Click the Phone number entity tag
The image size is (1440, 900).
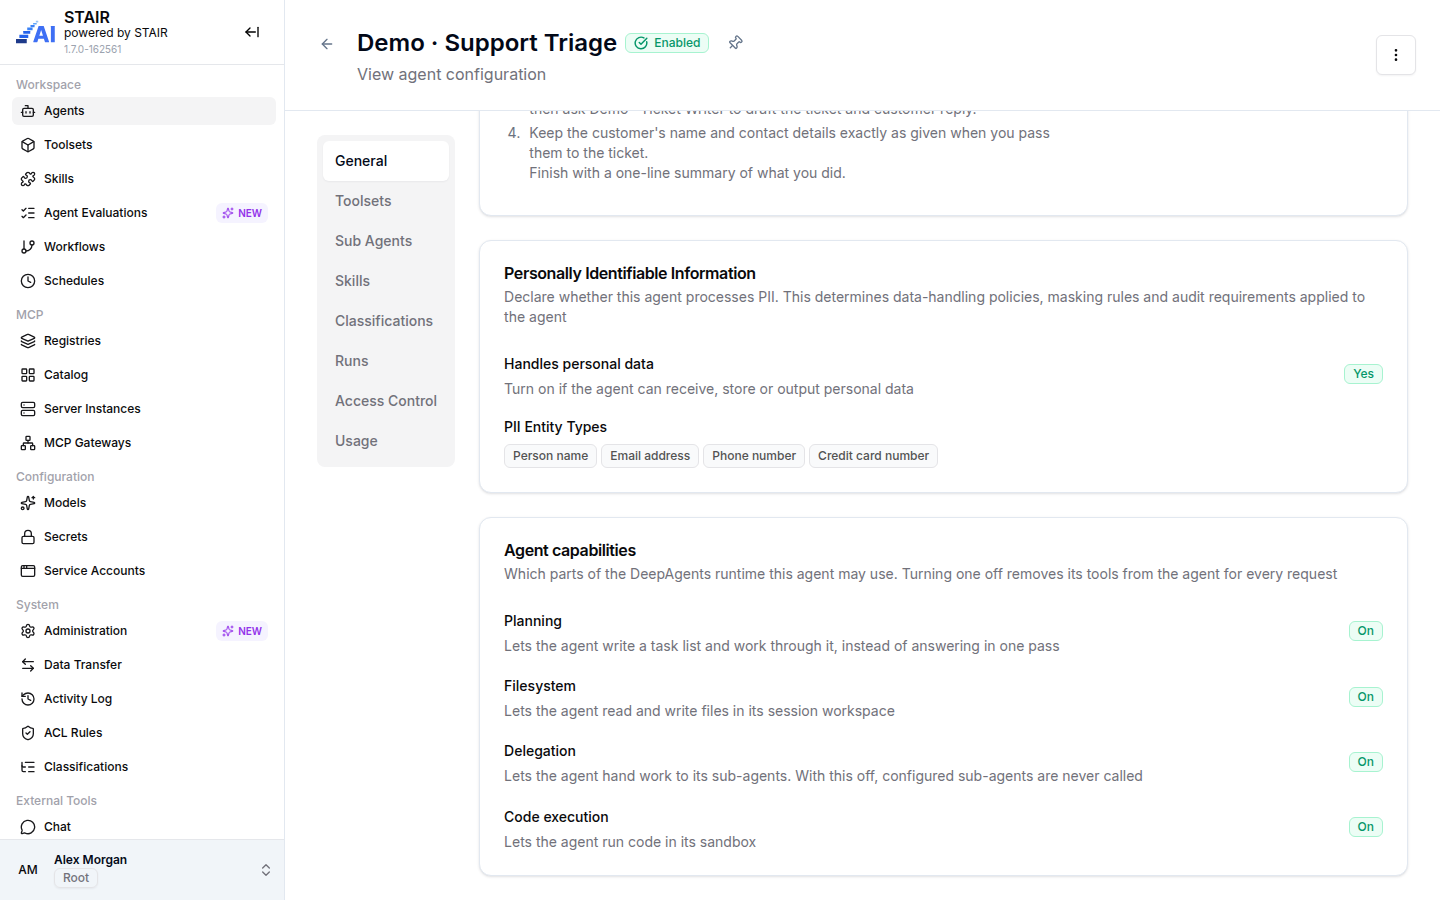point(754,456)
